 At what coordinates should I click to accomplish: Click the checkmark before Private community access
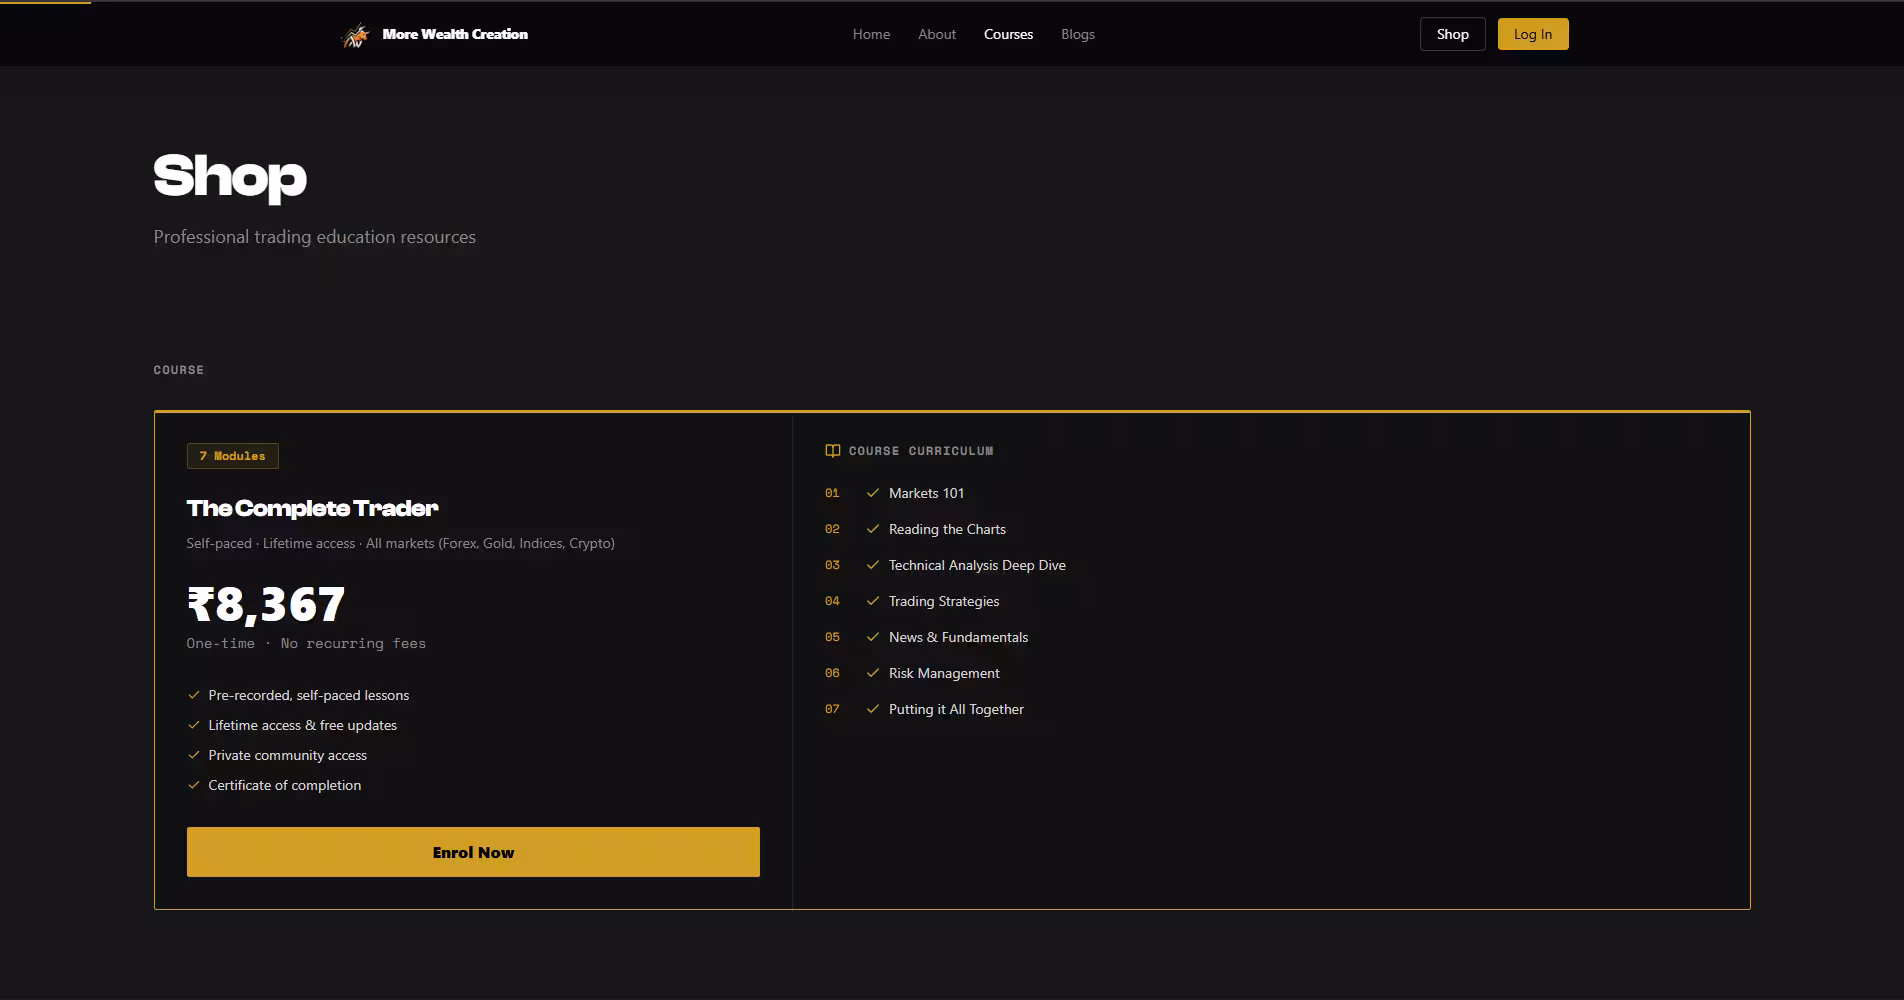194,755
